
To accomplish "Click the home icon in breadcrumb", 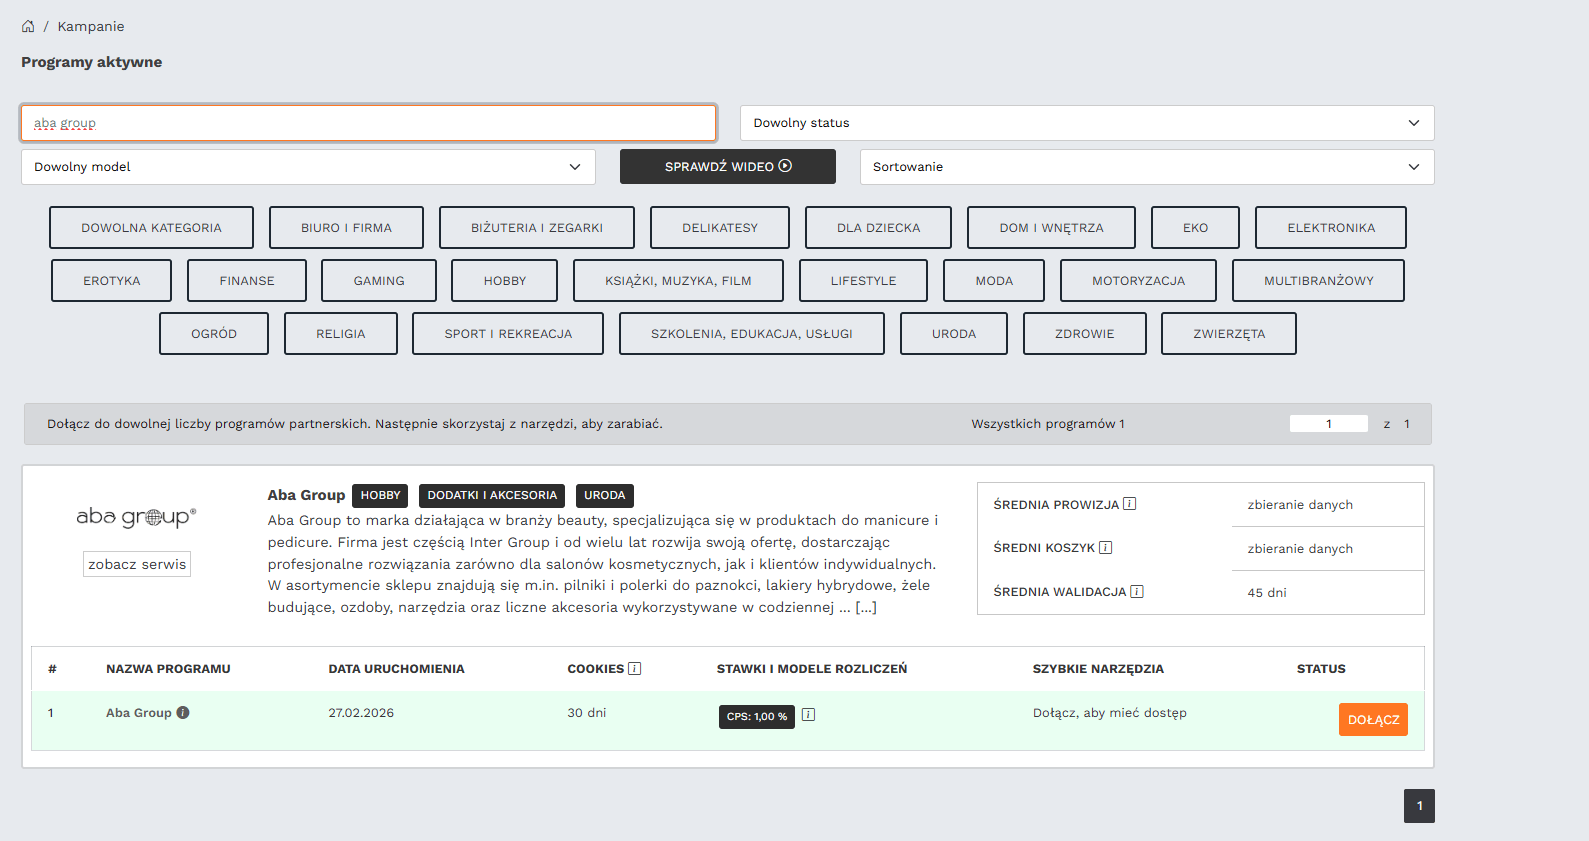I will 28,26.
